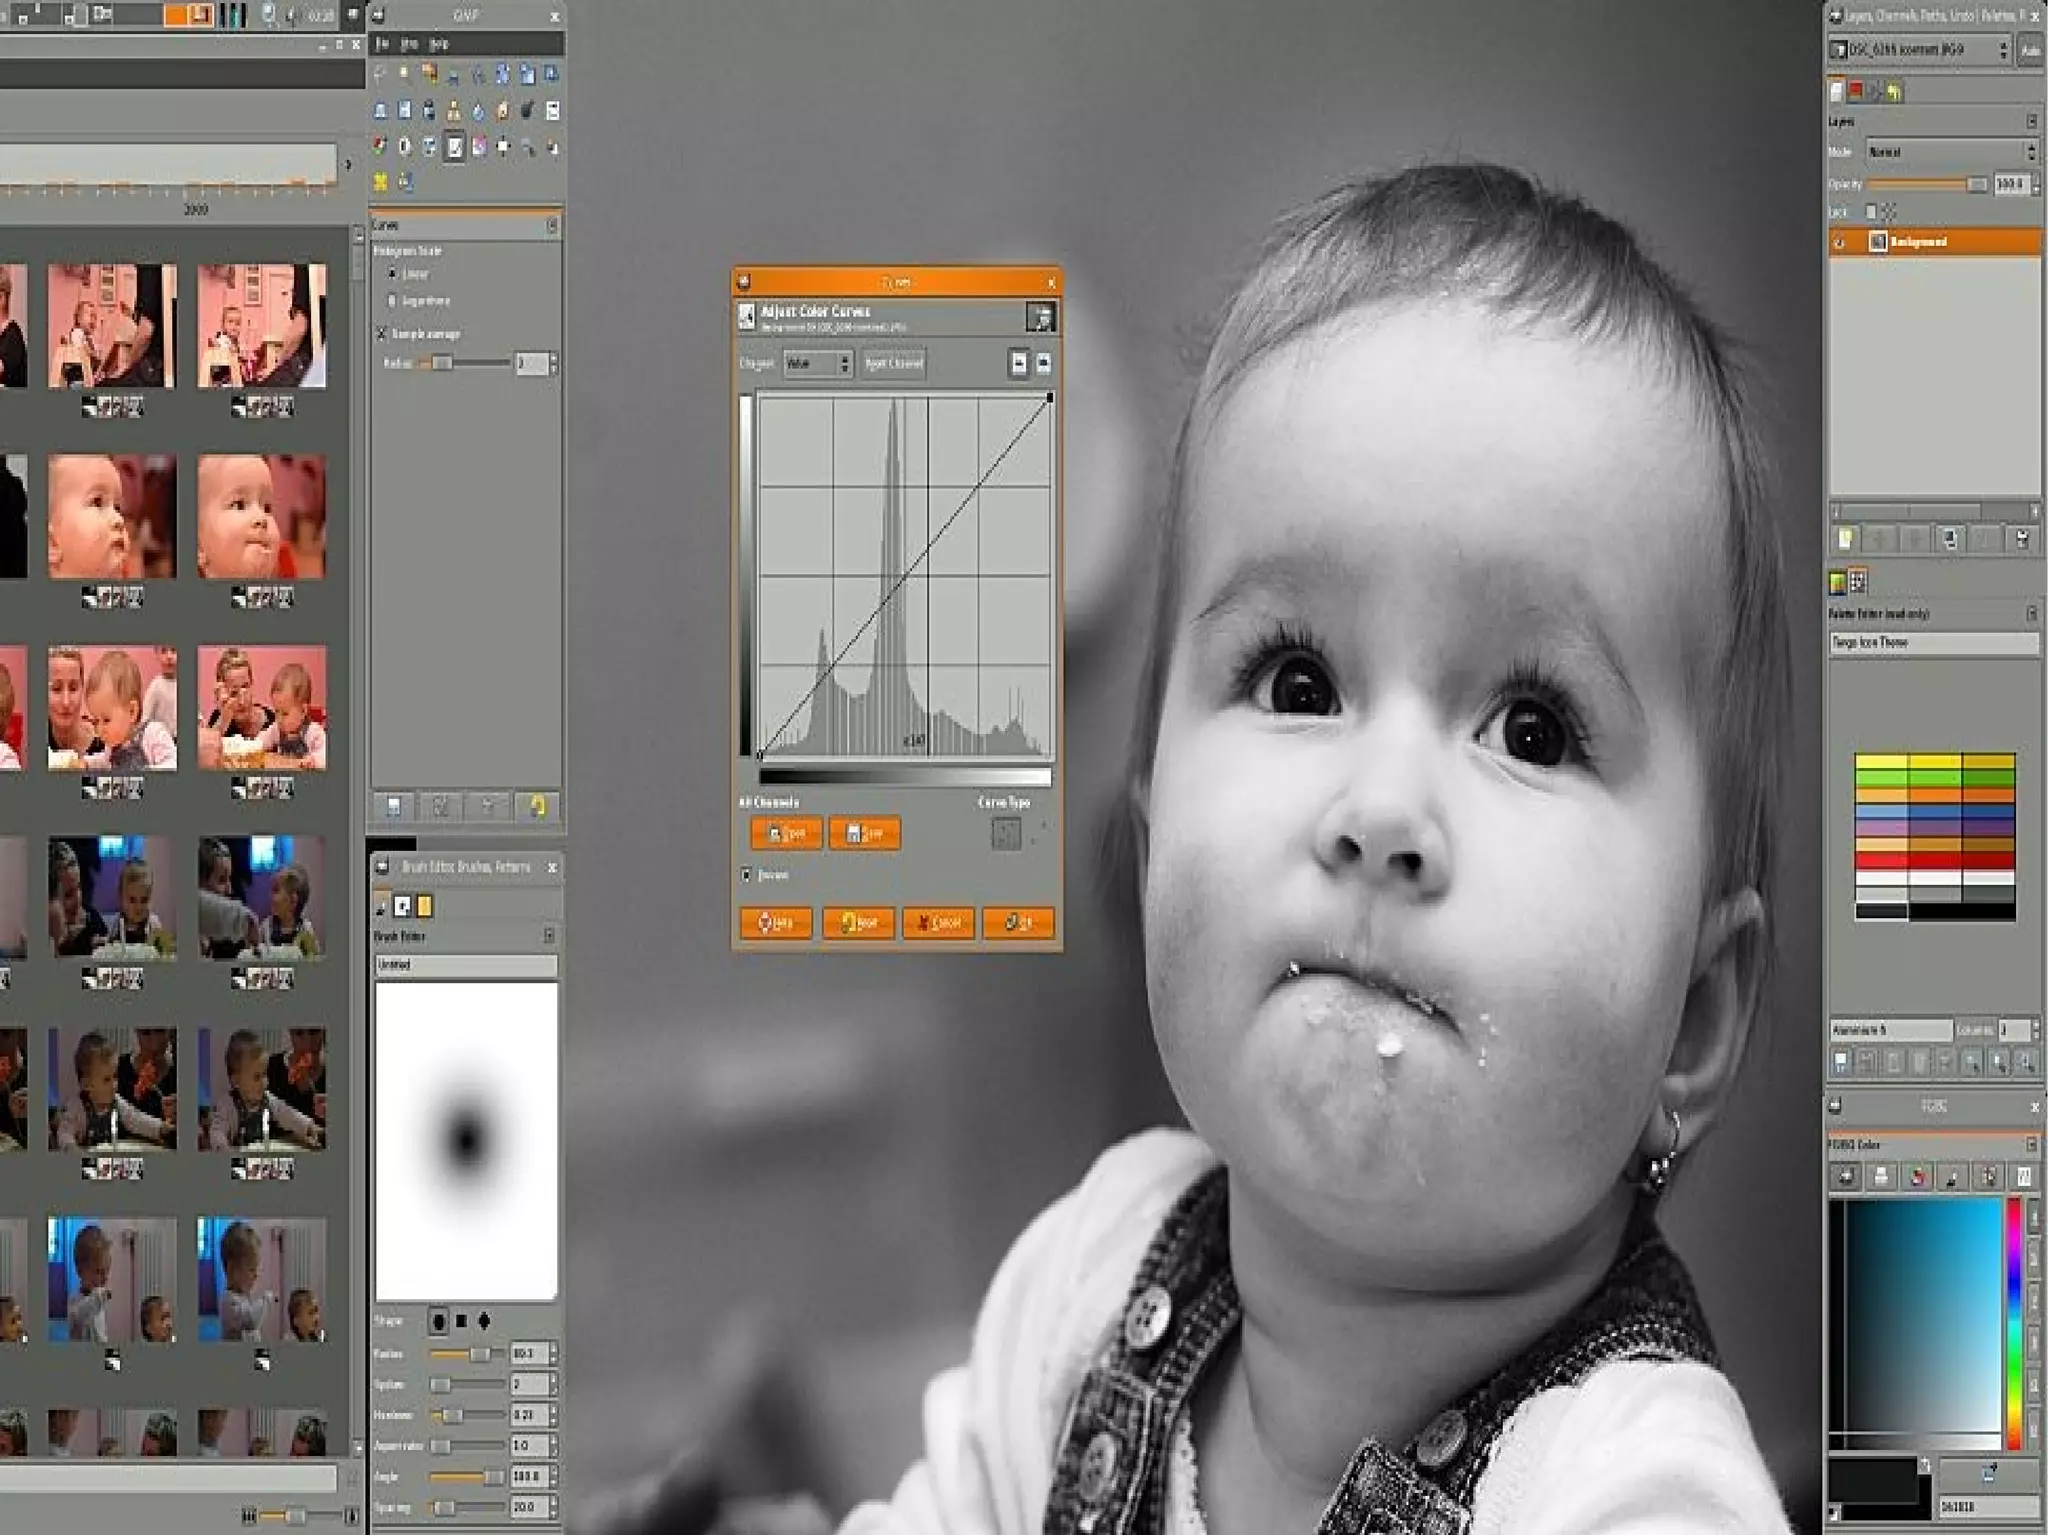Screen dimensions: 2048x1535
Task: Click the Reset Channel button
Action: point(893,364)
